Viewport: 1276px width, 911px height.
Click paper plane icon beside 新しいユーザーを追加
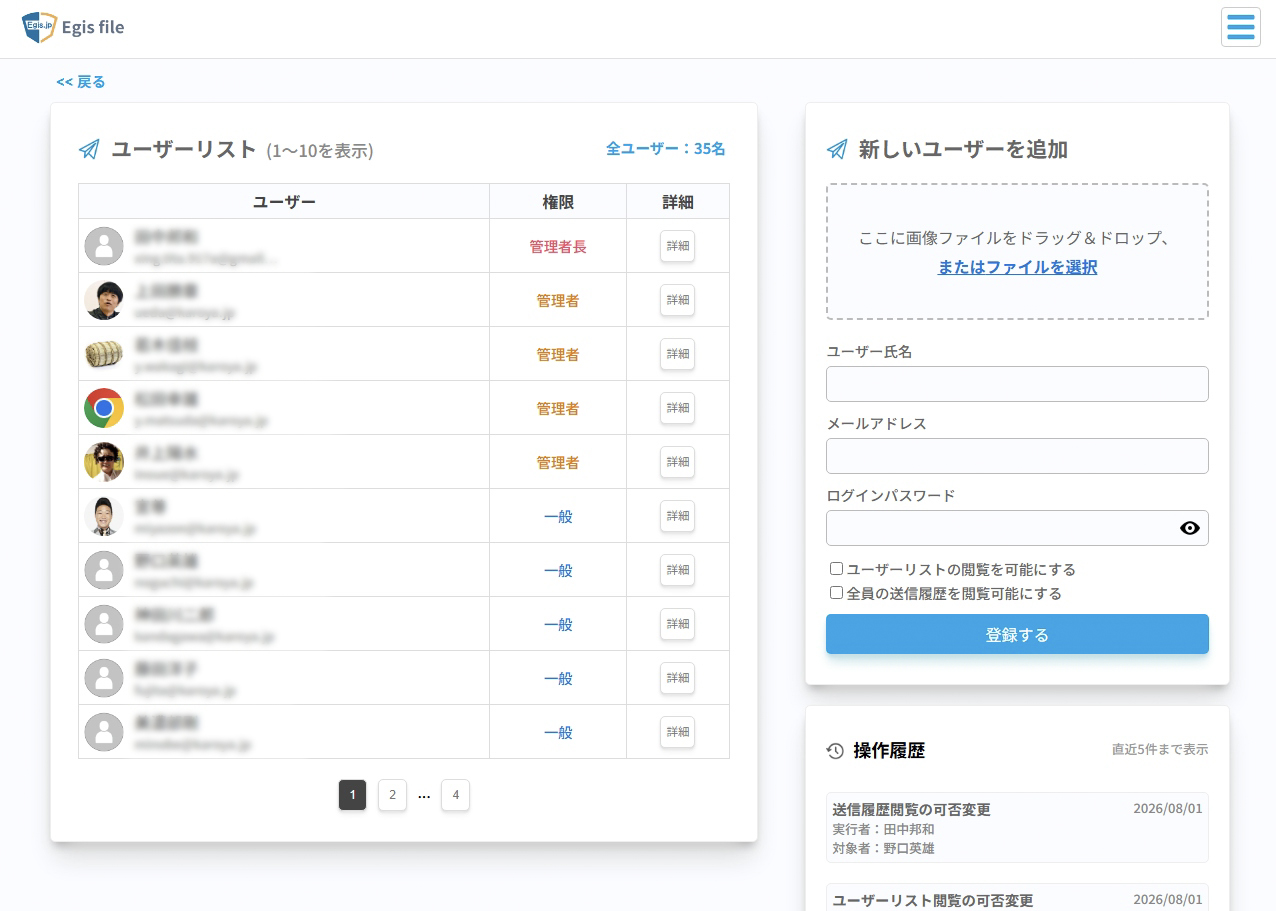[x=837, y=150]
